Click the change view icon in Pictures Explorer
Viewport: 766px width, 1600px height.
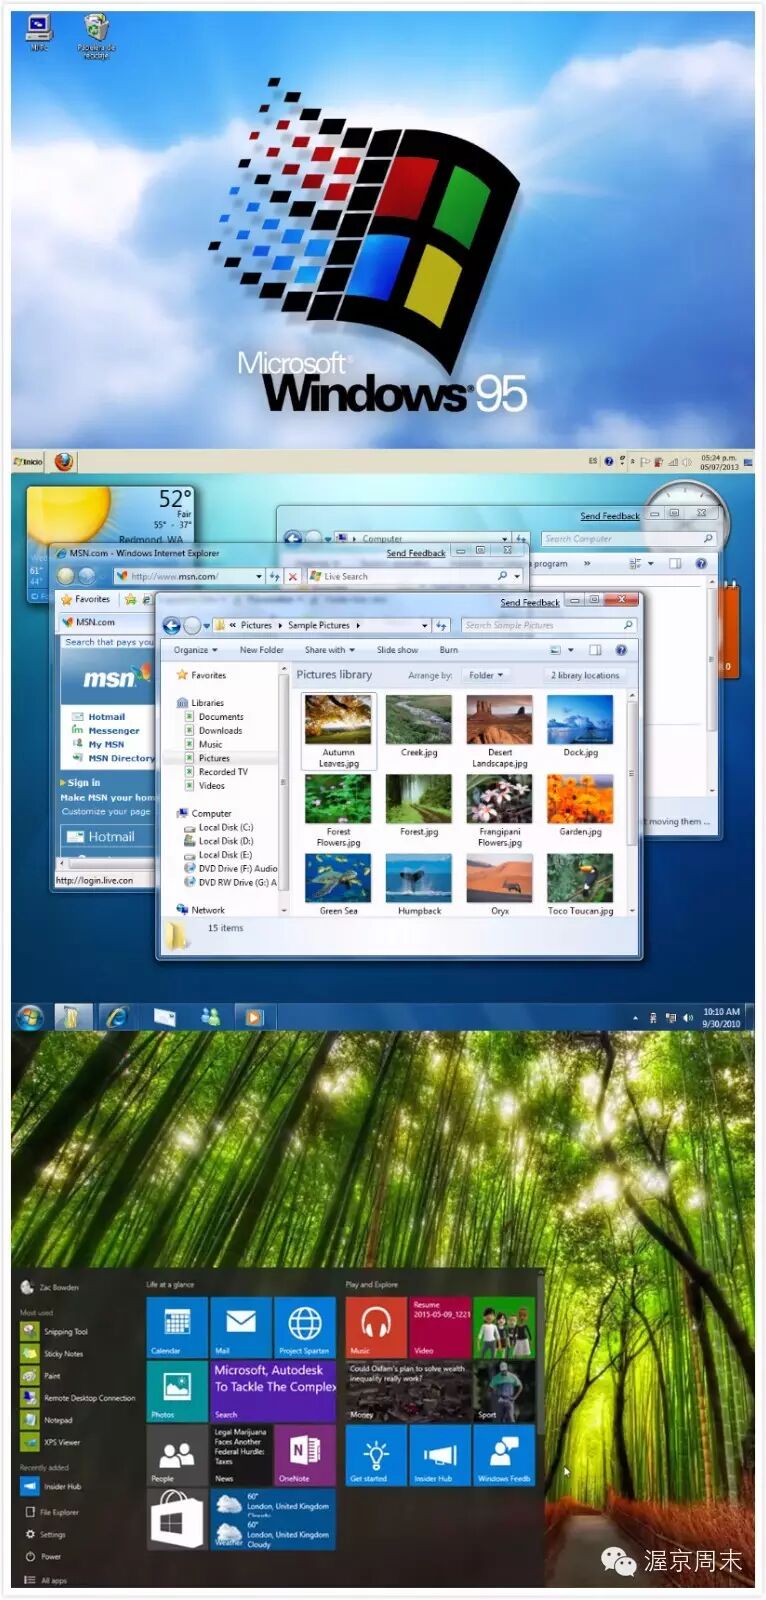pos(555,650)
